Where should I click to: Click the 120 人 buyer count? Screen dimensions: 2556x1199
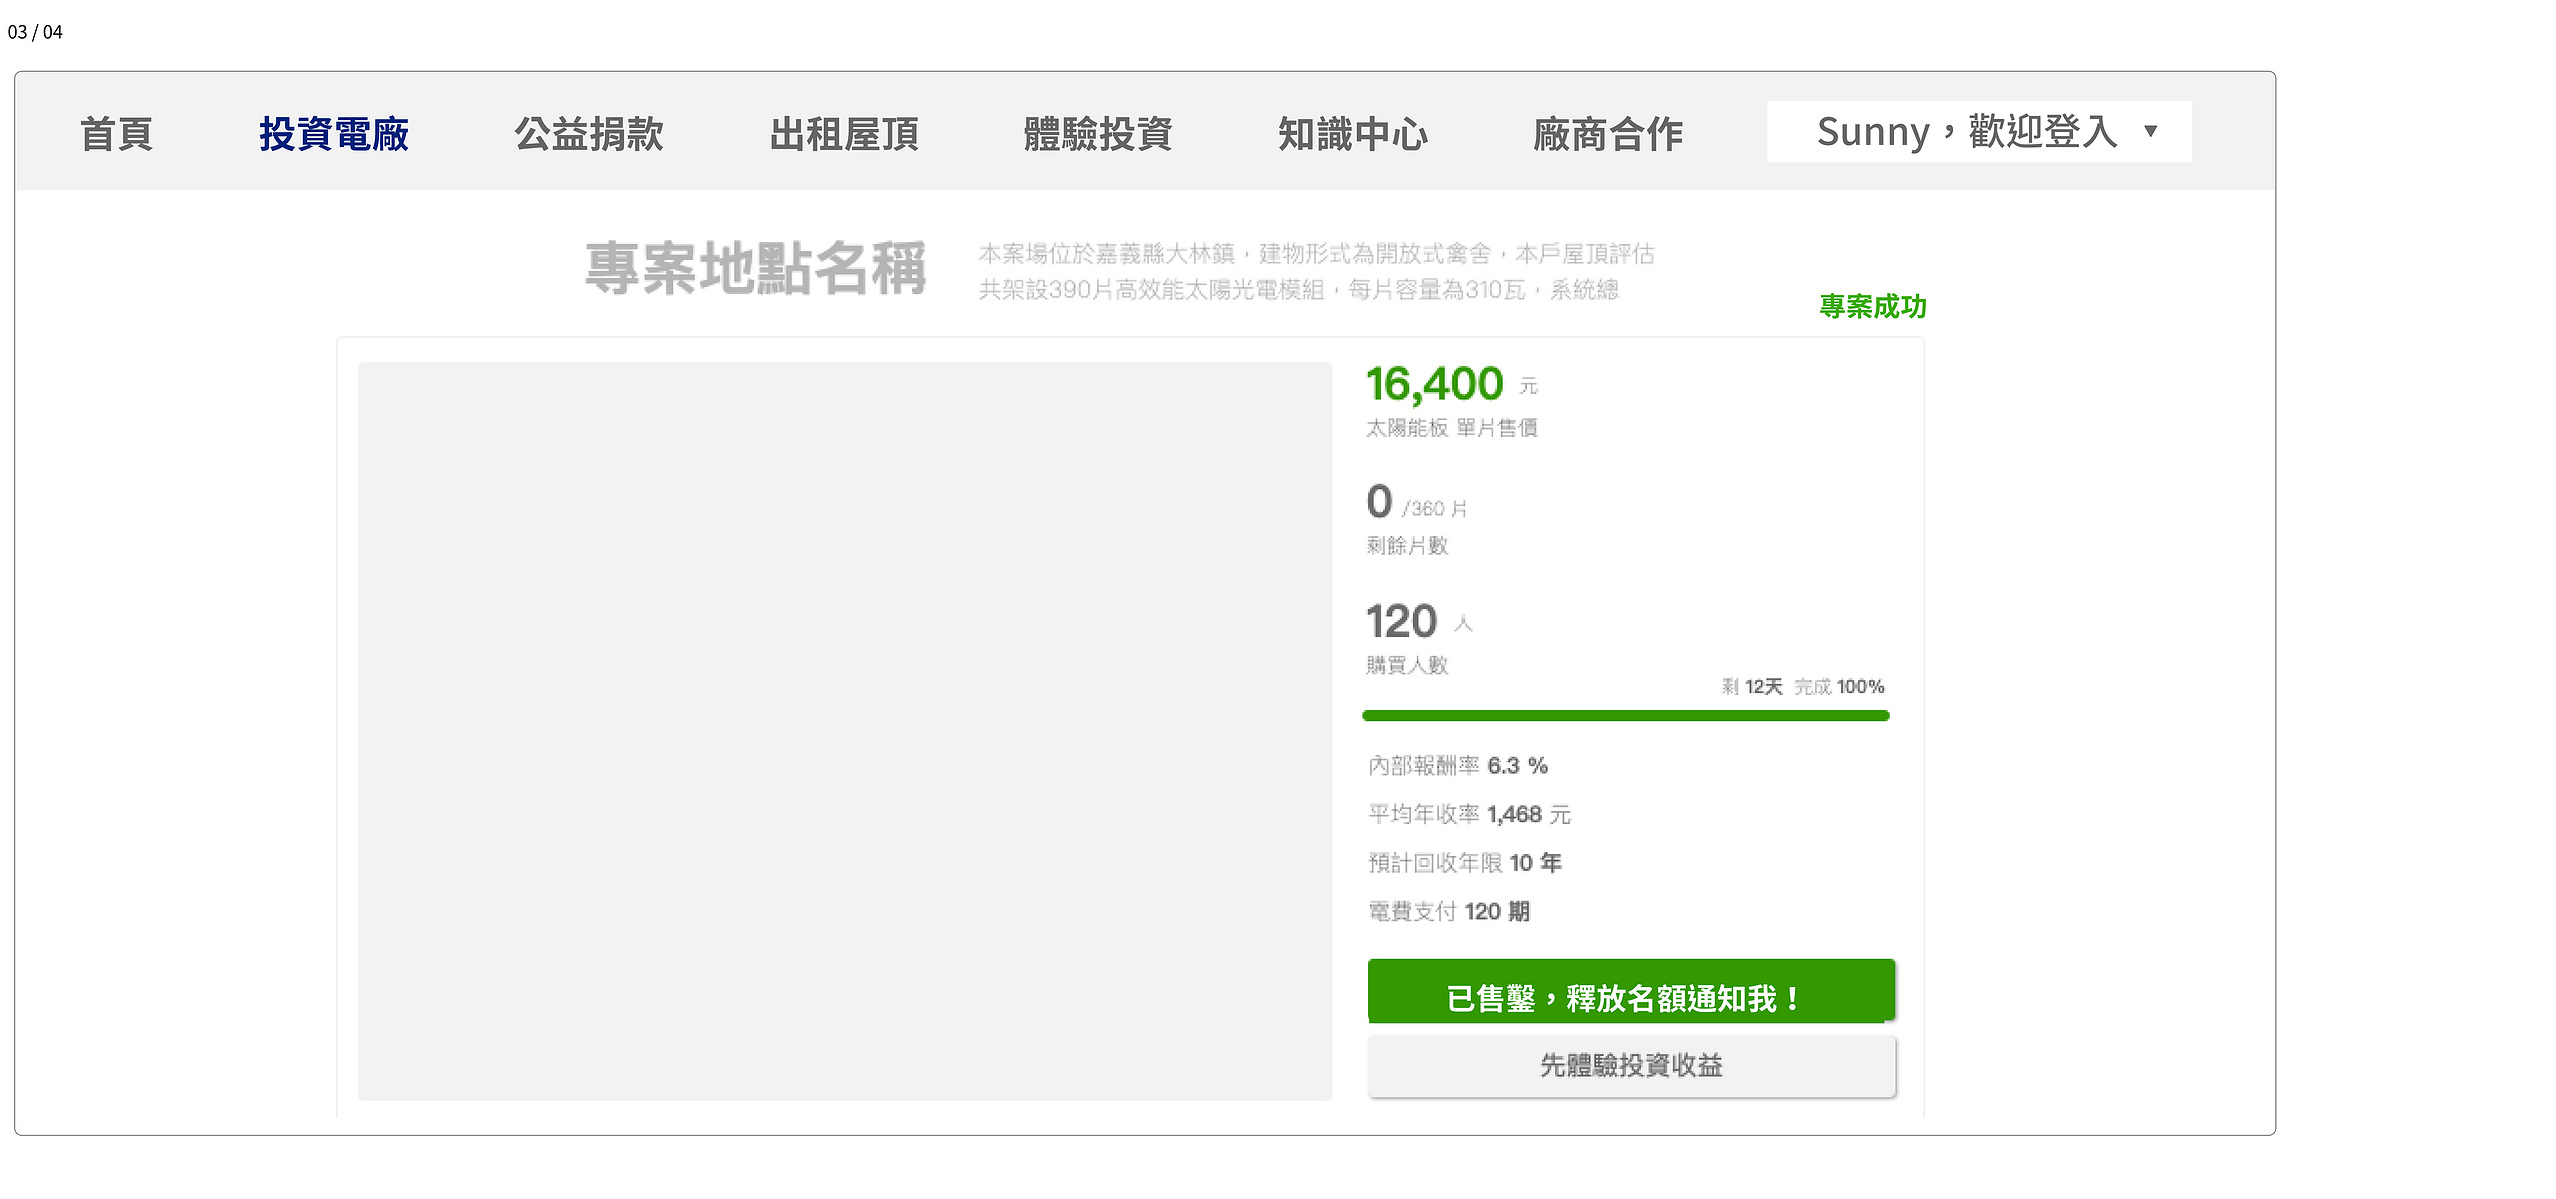[1420, 621]
